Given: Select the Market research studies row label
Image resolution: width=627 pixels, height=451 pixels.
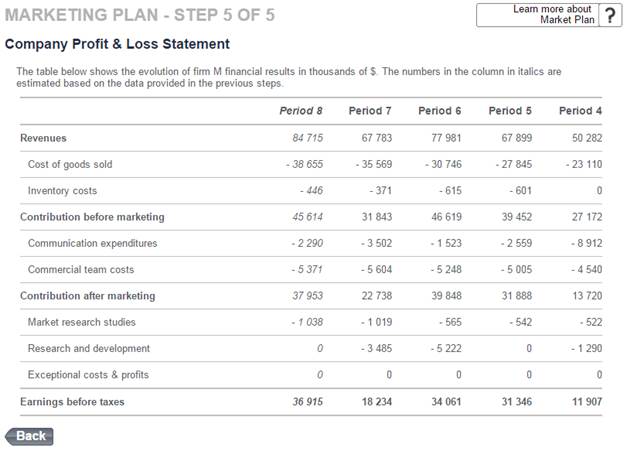Looking at the screenshot, I should click(82, 322).
